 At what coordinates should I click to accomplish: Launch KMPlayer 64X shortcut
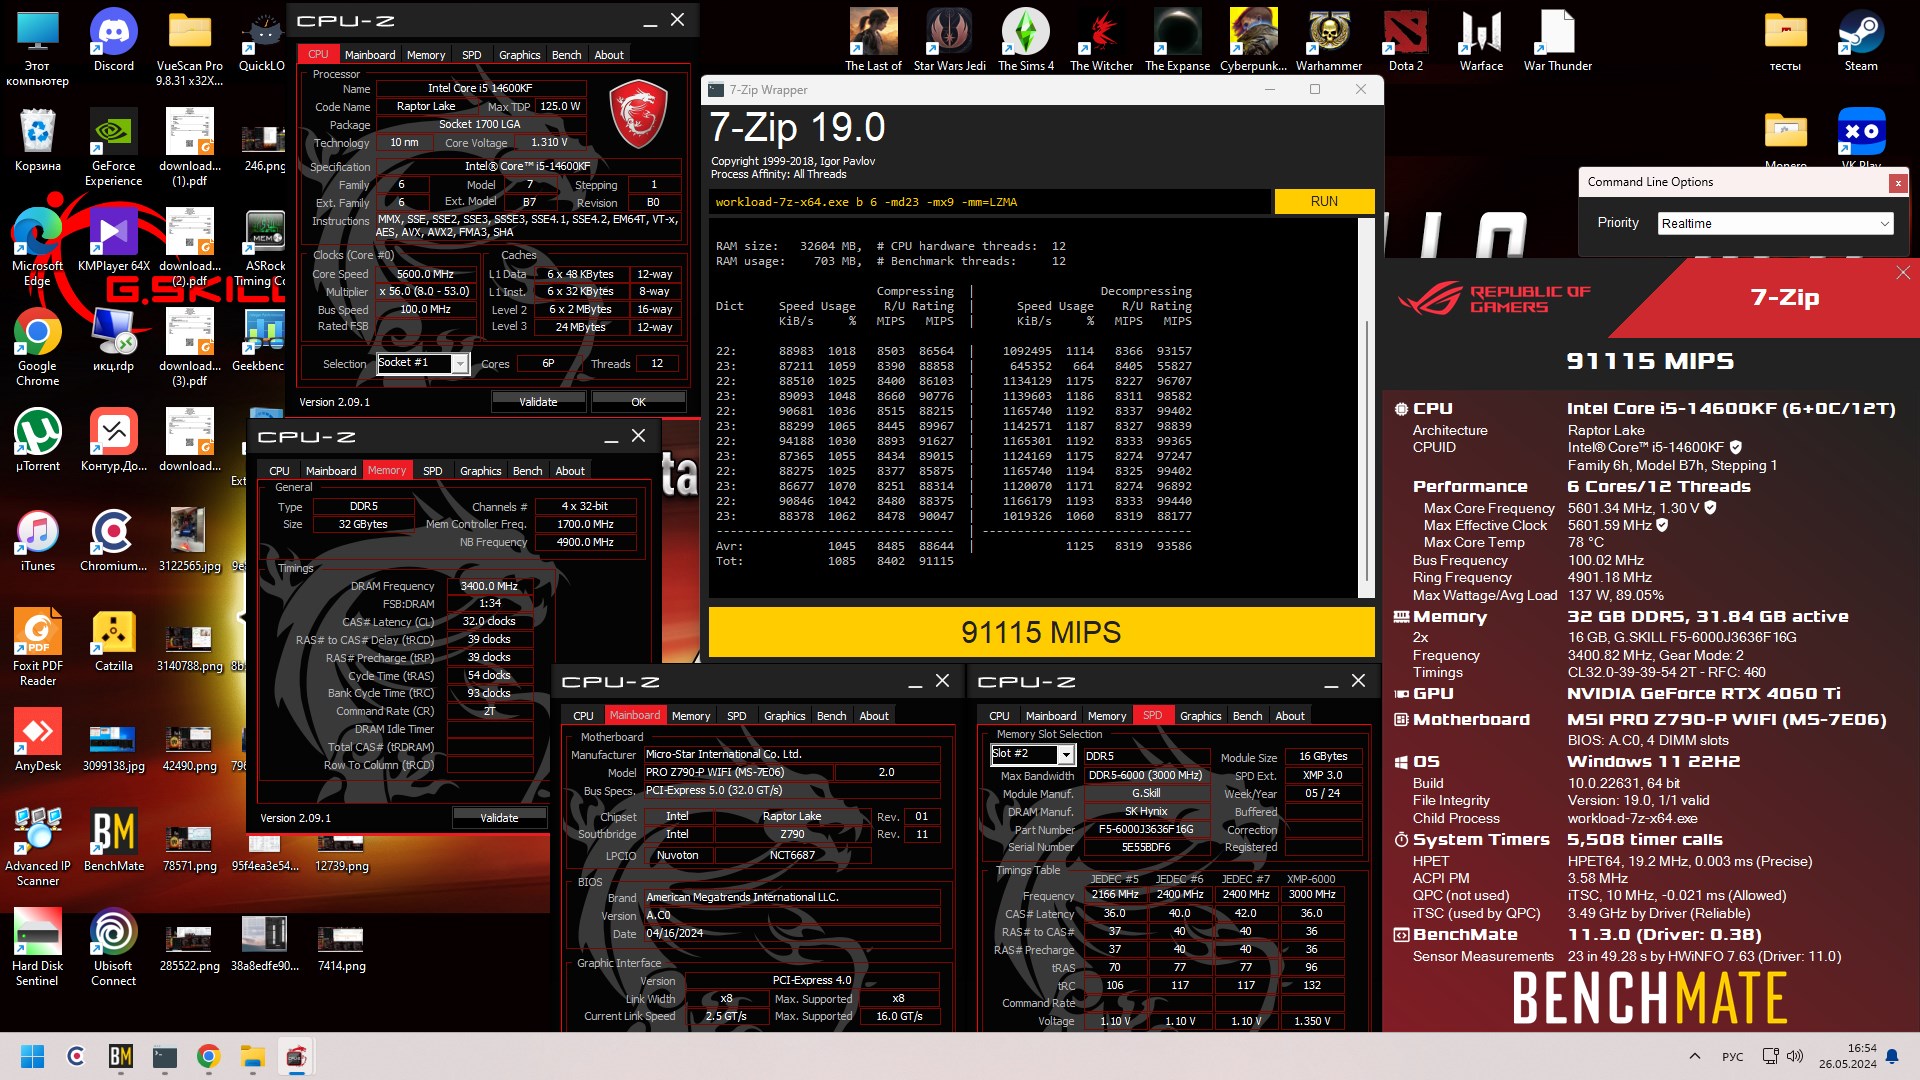coord(113,240)
